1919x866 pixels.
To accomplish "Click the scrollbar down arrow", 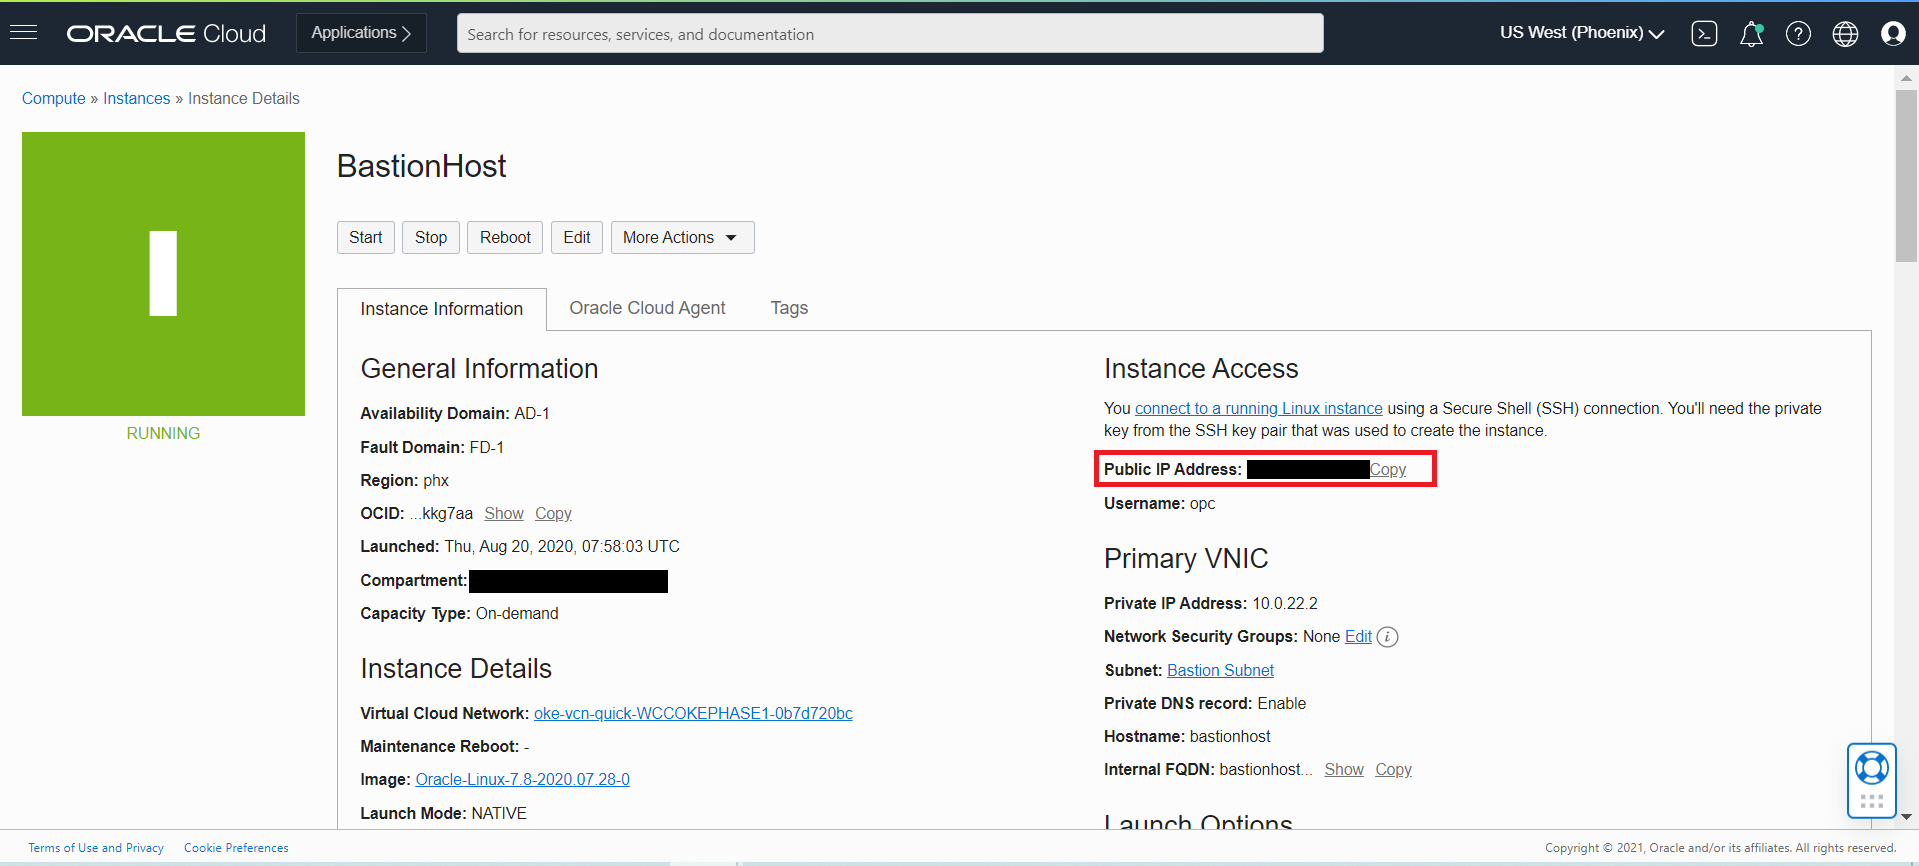I will [1906, 817].
